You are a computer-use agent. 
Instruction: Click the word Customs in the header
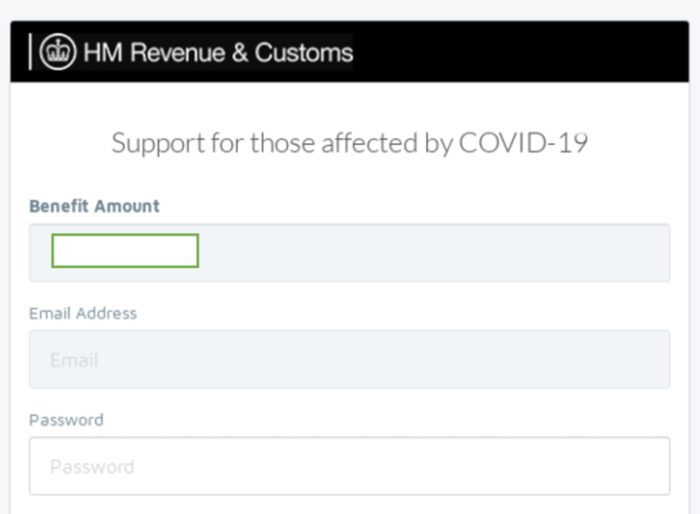304,53
